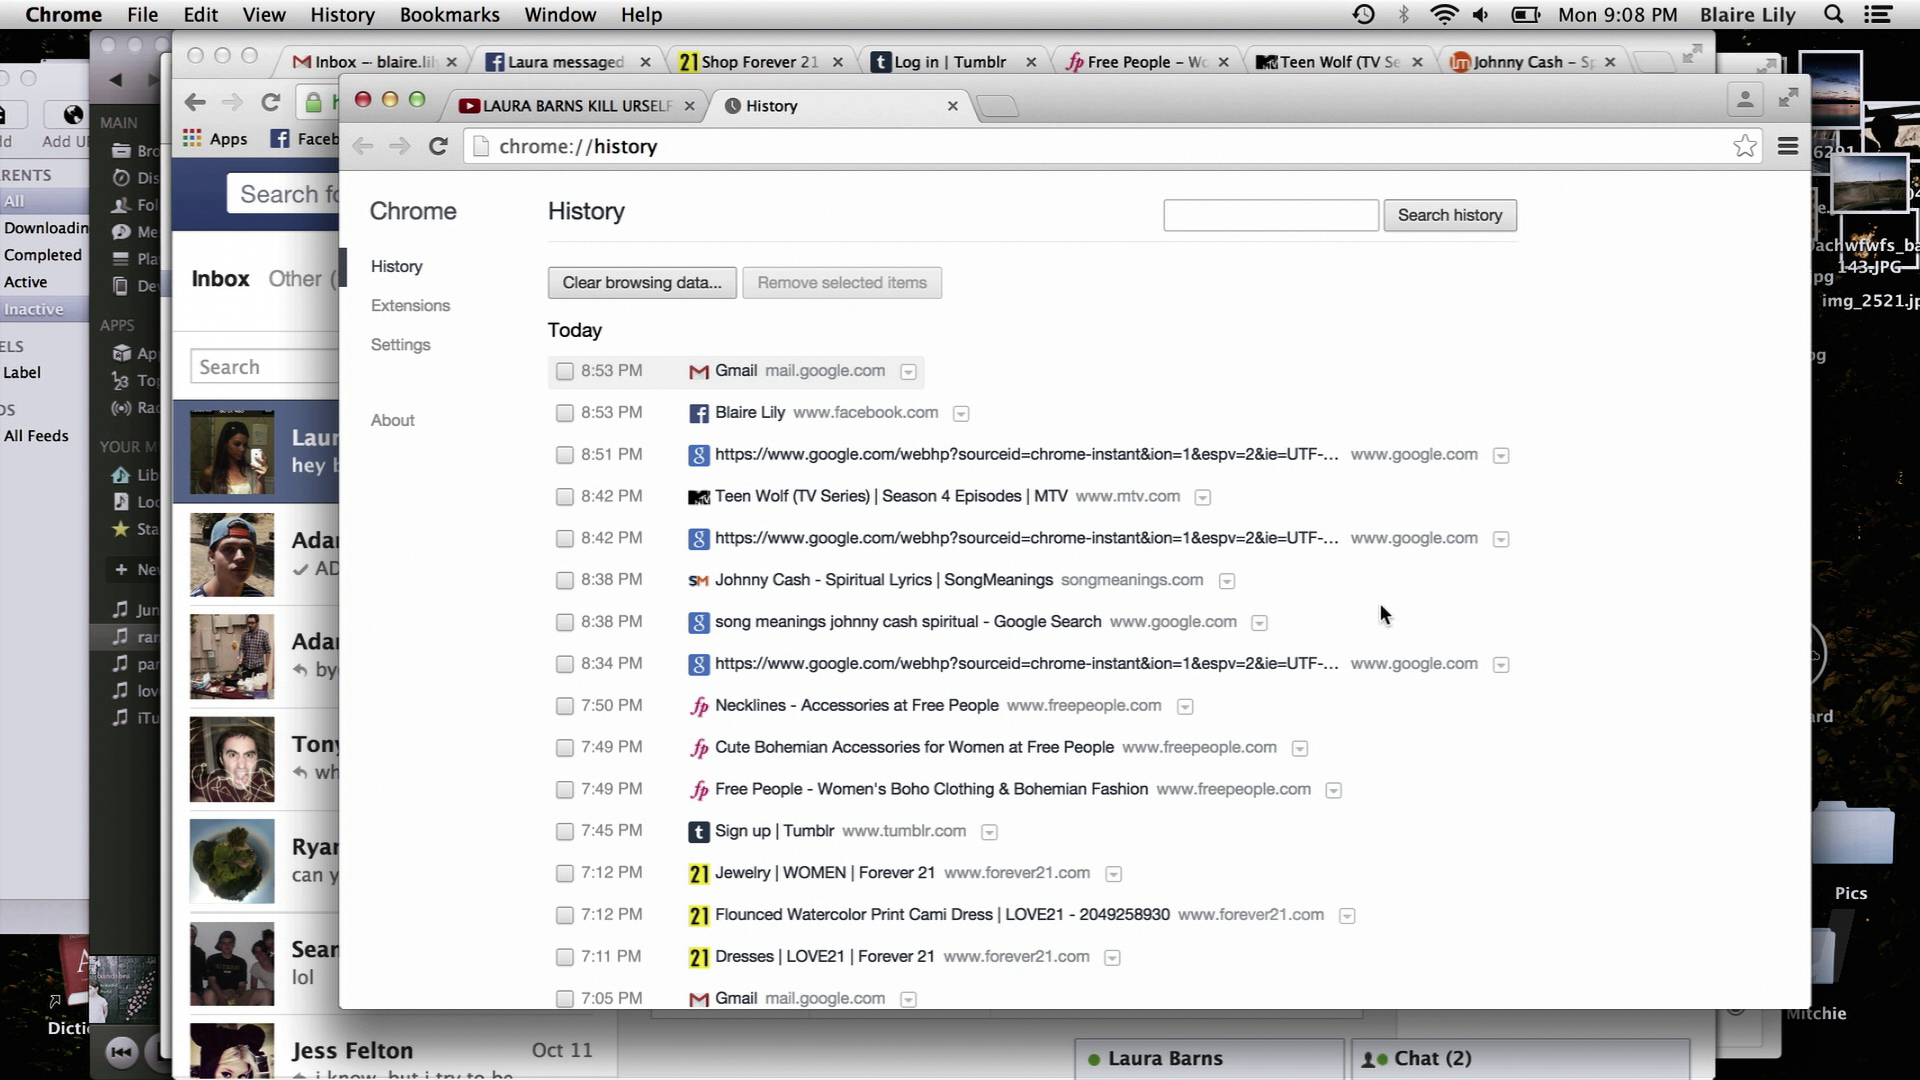Open the File menu
This screenshot has width=1920, height=1080.
[x=143, y=15]
